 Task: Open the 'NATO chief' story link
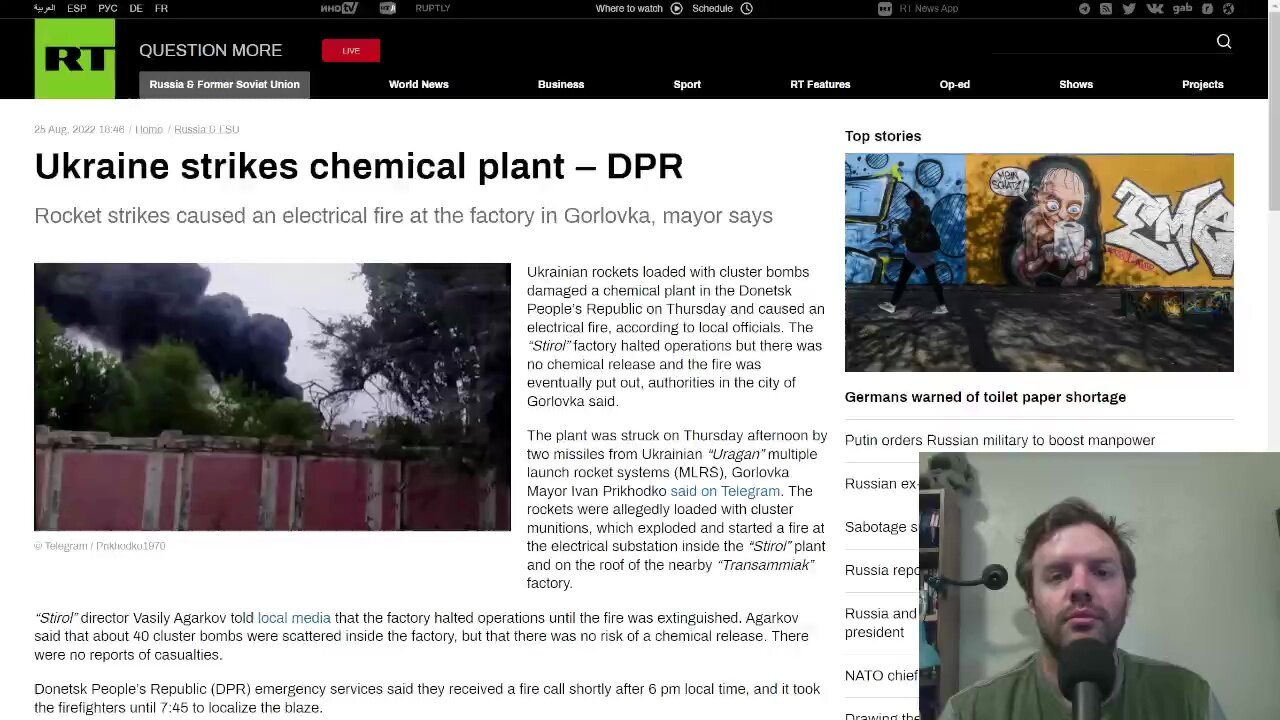click(x=881, y=676)
